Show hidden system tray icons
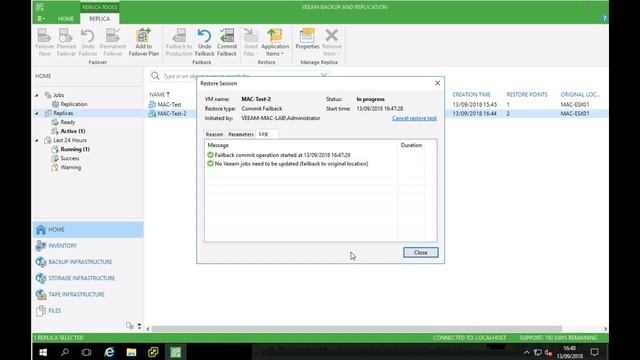Viewport: 640px width, 360px height. coord(527,352)
